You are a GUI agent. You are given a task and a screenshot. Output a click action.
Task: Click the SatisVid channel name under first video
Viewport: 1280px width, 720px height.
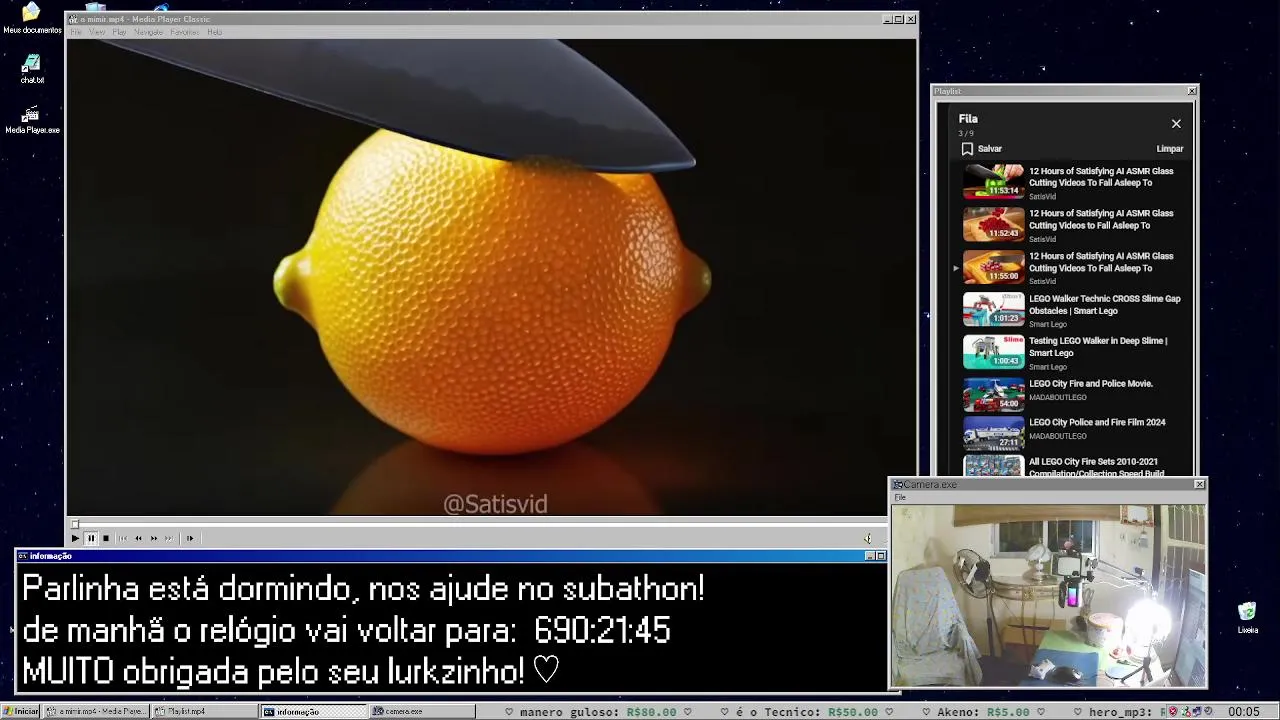[1042, 197]
